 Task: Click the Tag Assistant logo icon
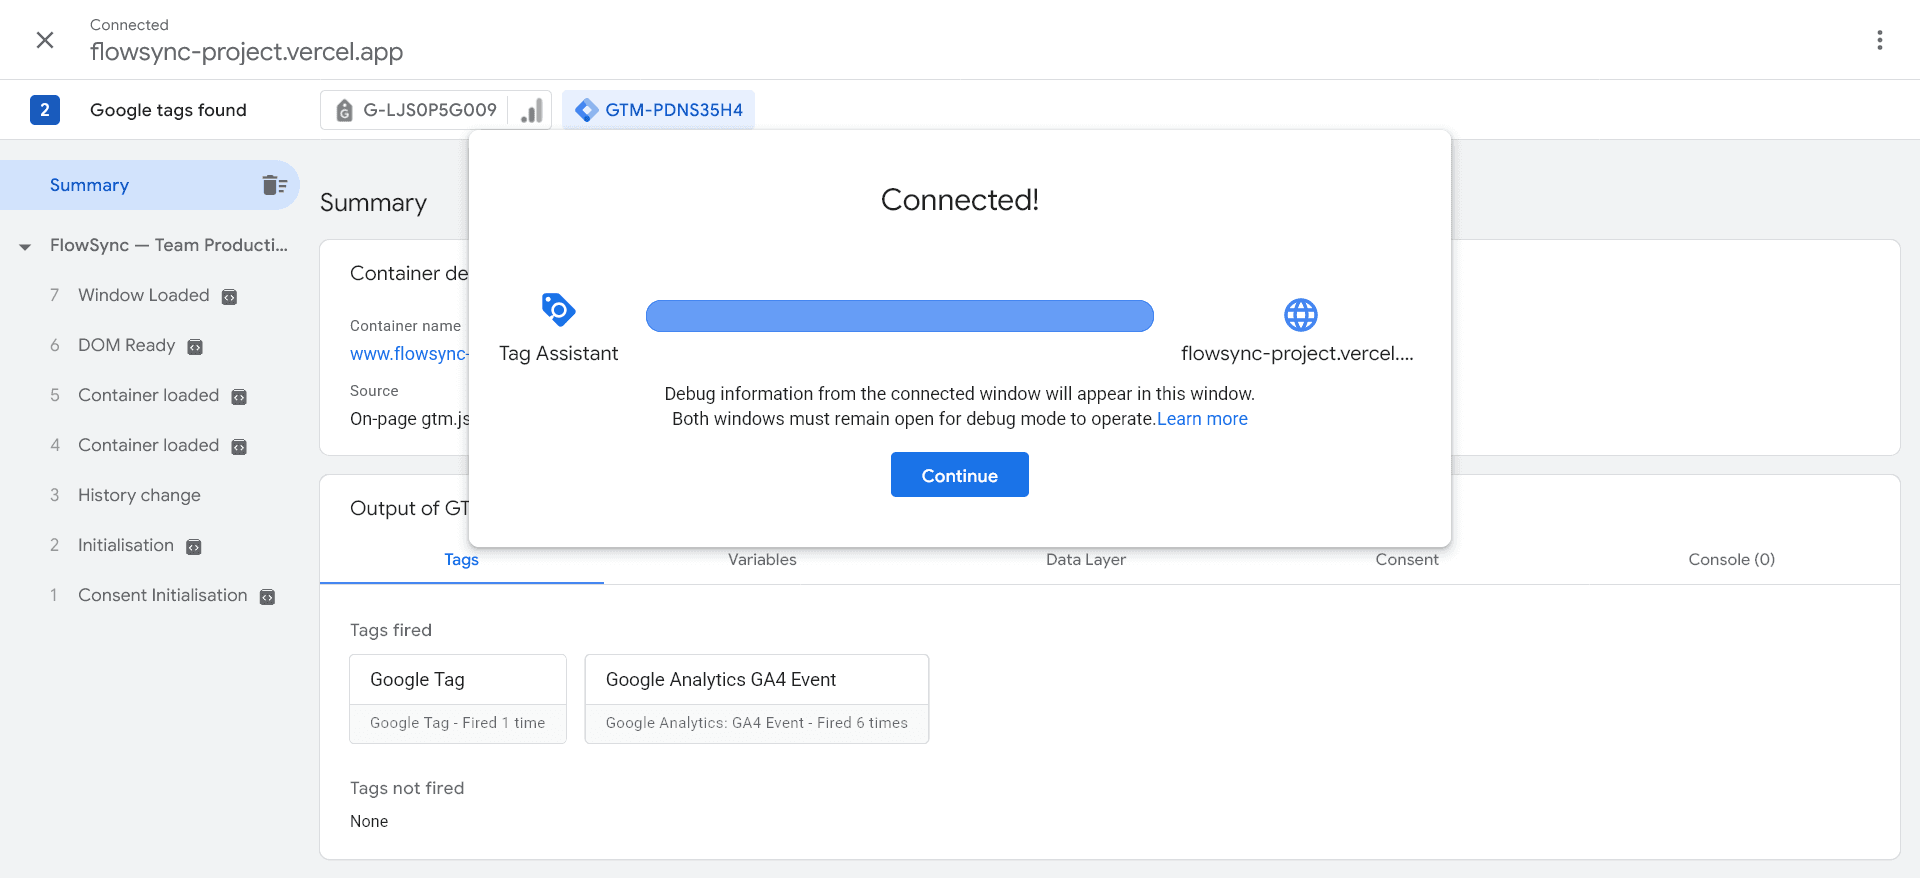pos(558,310)
